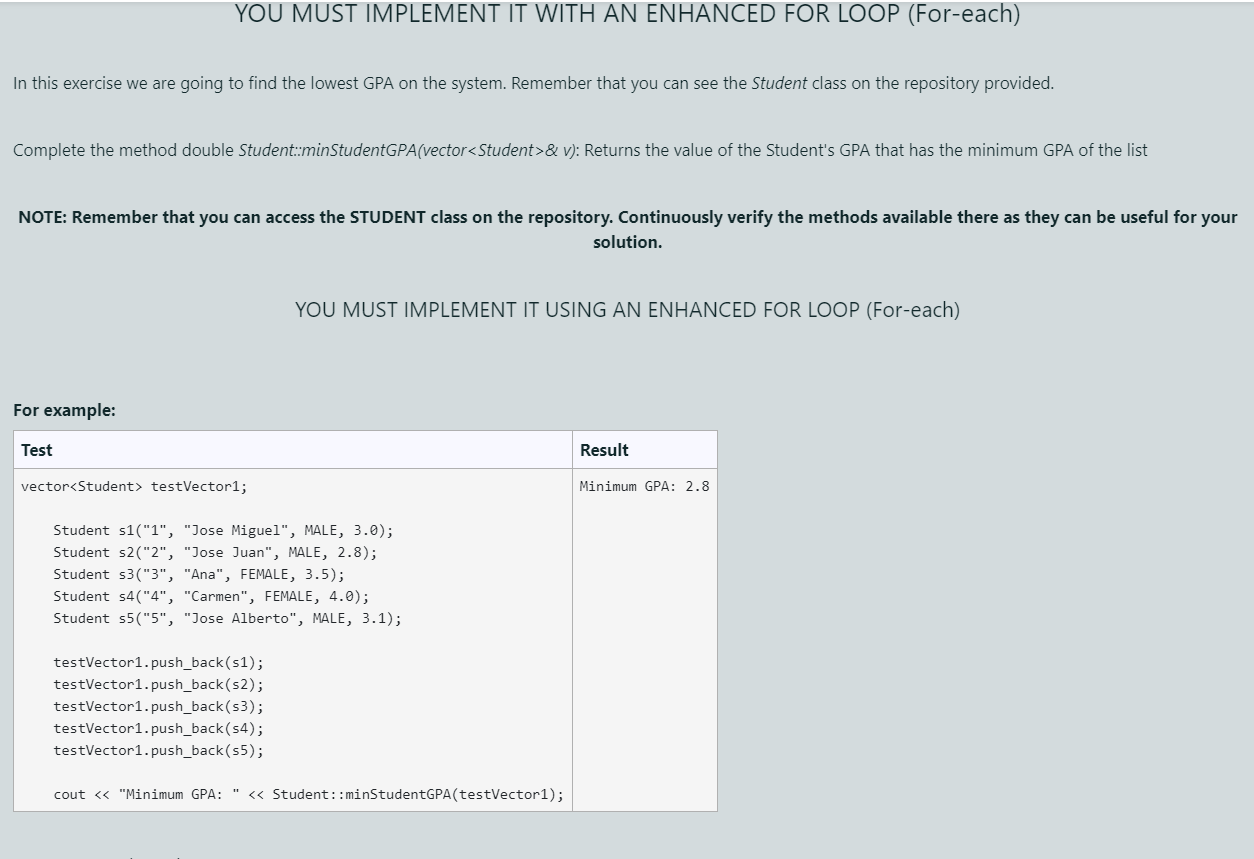Image resolution: width=1254 pixels, height=859 pixels.
Task: Click the push_back(s2) statement
Action: pyautogui.click(x=157, y=684)
